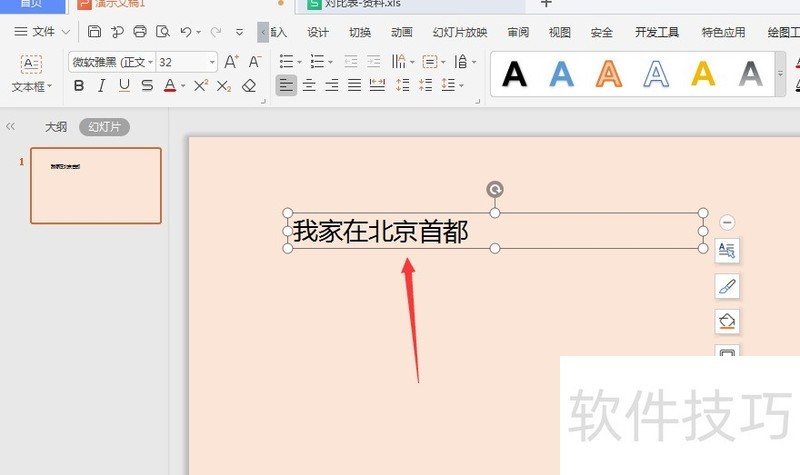This screenshot has width=800, height=475.
Task: Switch to the 设计 tab
Action: [318, 32]
